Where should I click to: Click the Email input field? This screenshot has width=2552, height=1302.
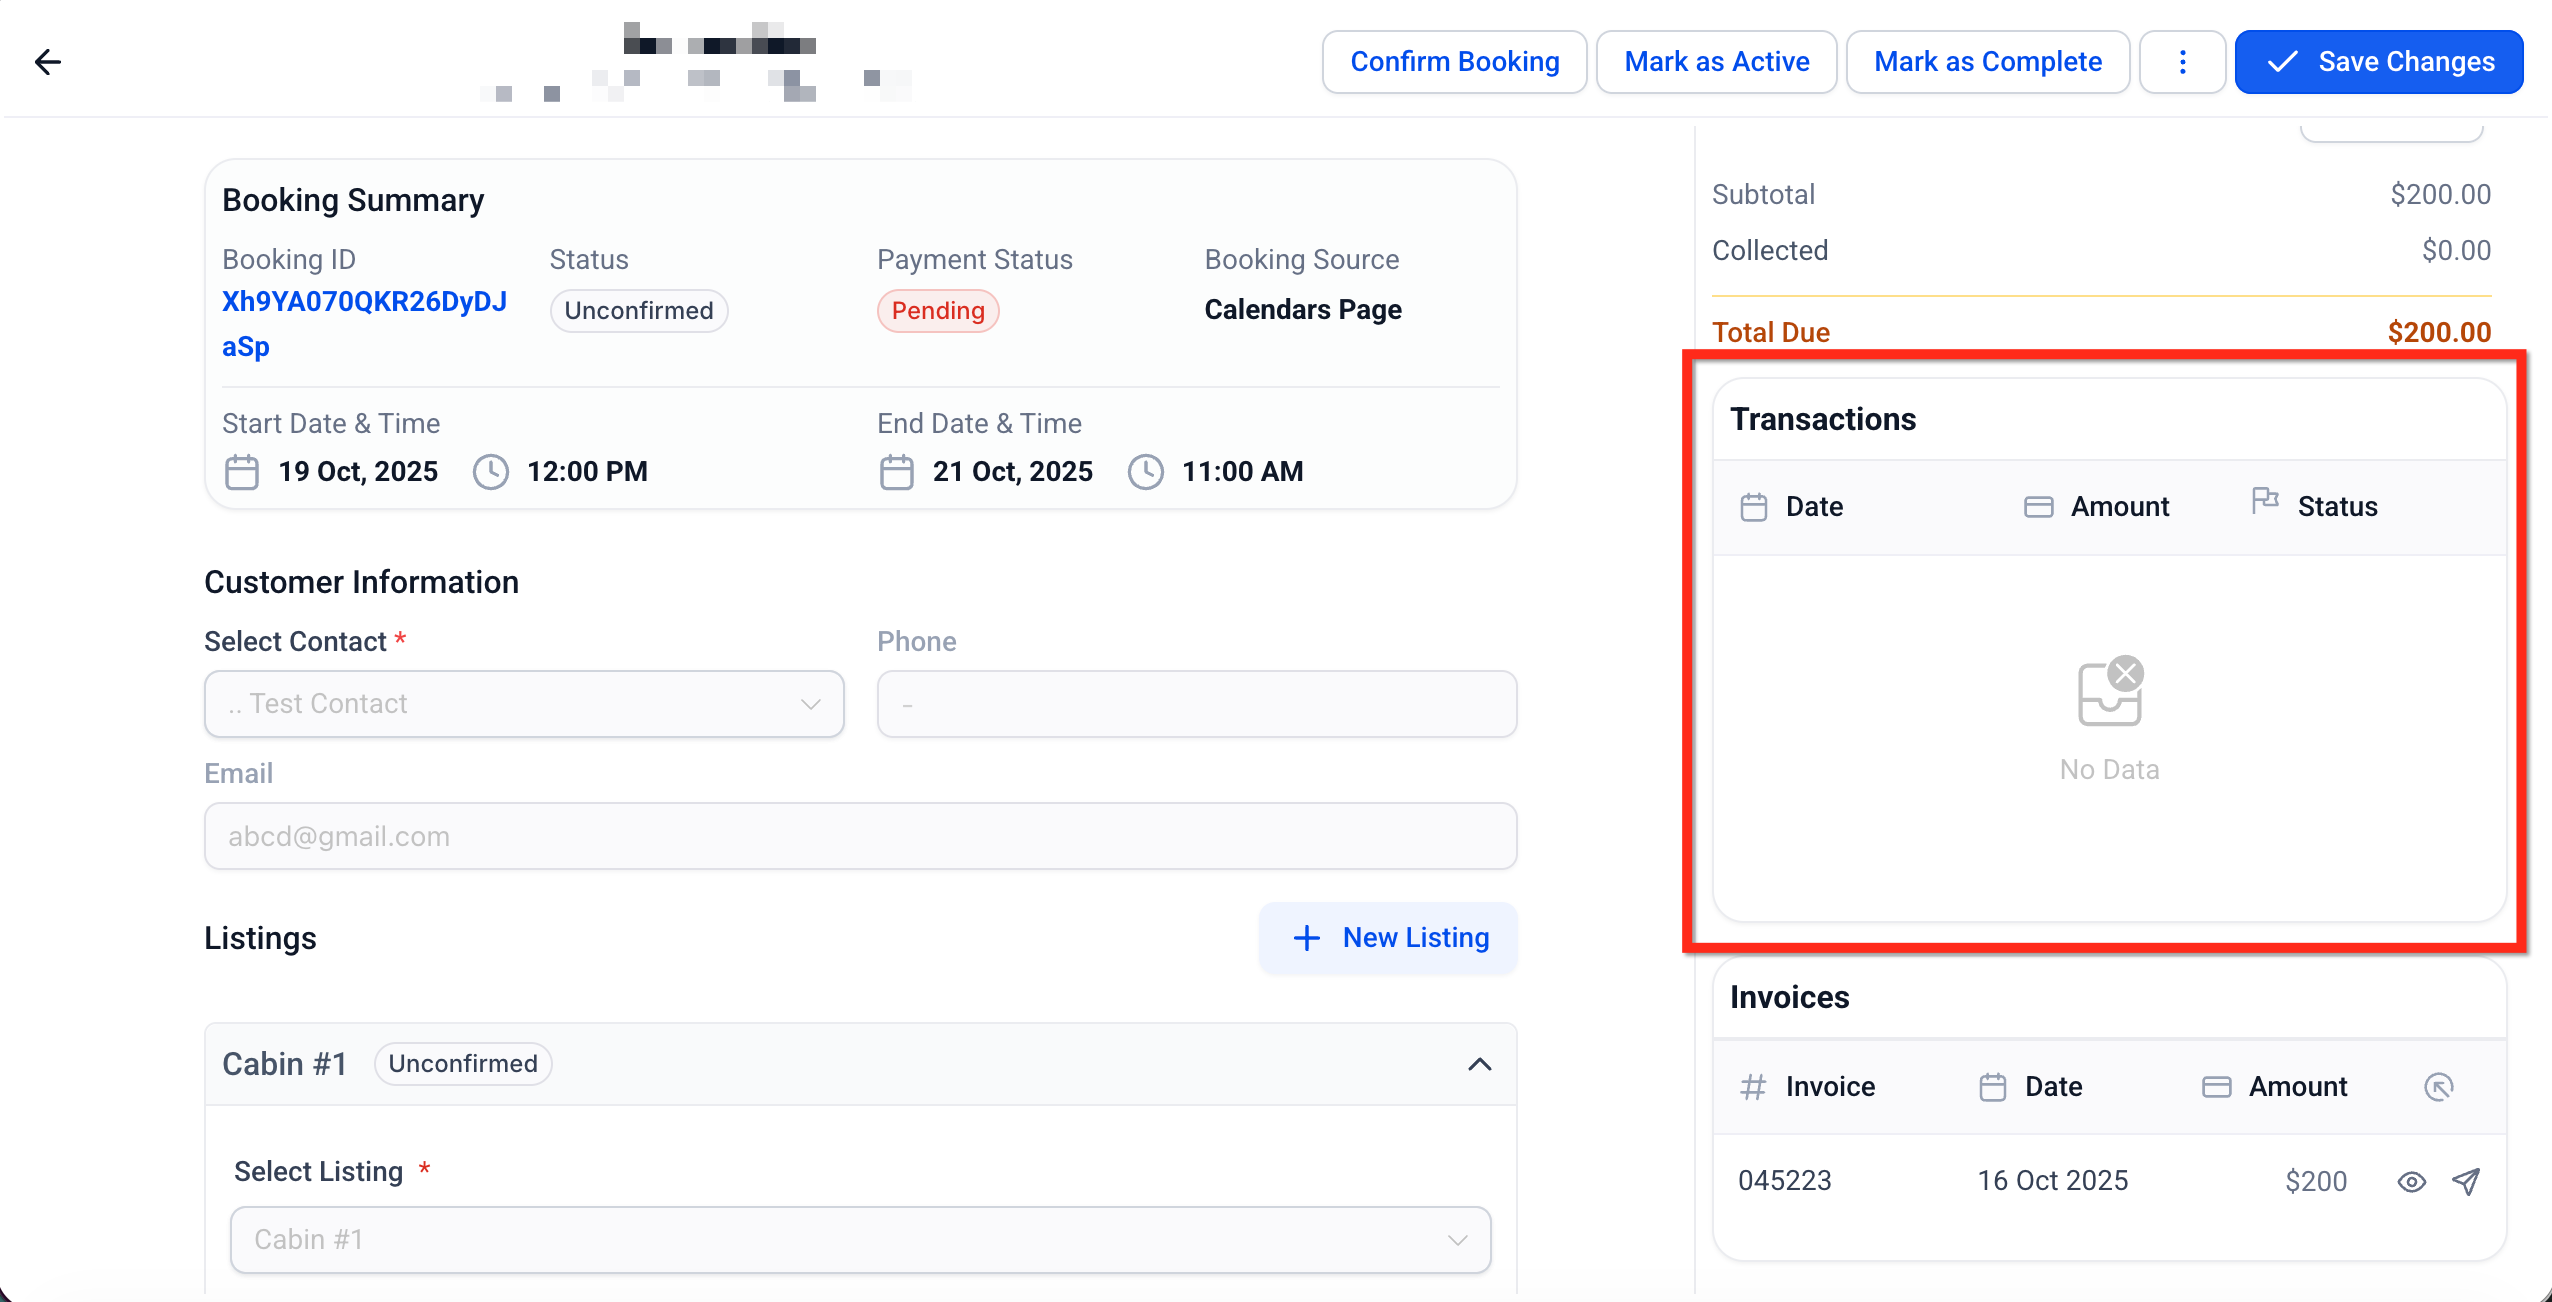pyautogui.click(x=860, y=836)
